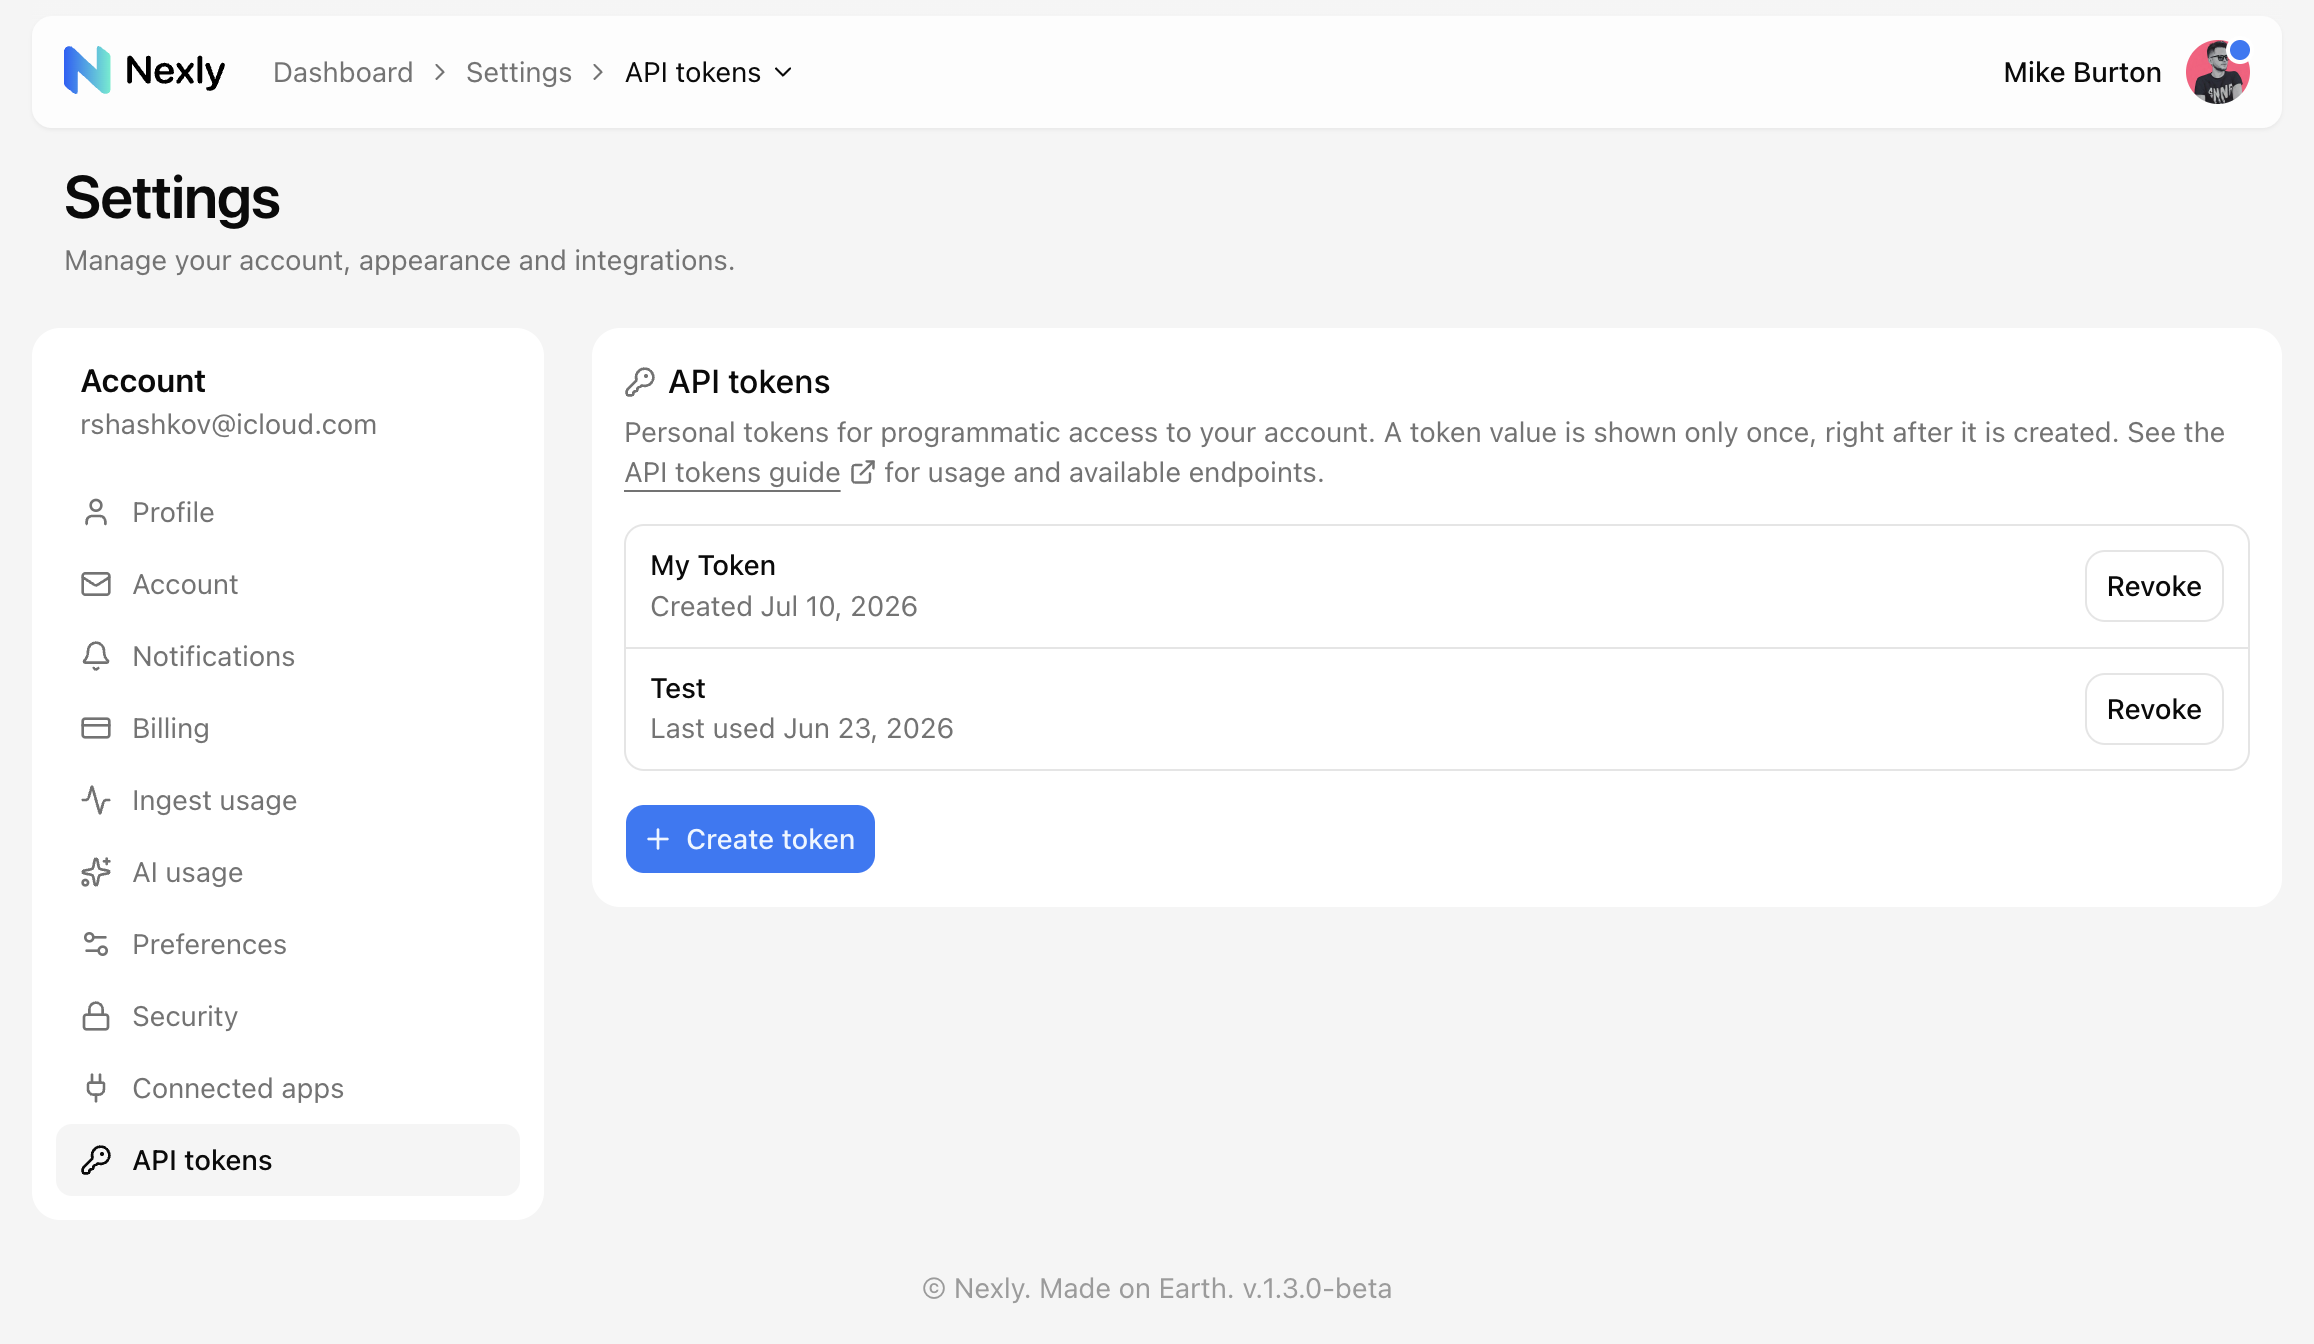Go to Dashboard in breadcrumb

coord(343,72)
